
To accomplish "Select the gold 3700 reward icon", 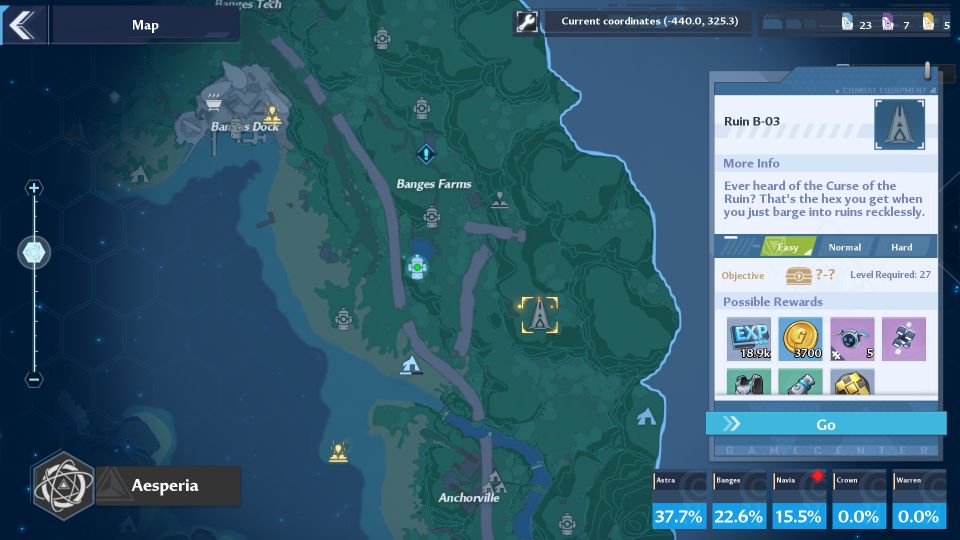I will [x=800, y=339].
